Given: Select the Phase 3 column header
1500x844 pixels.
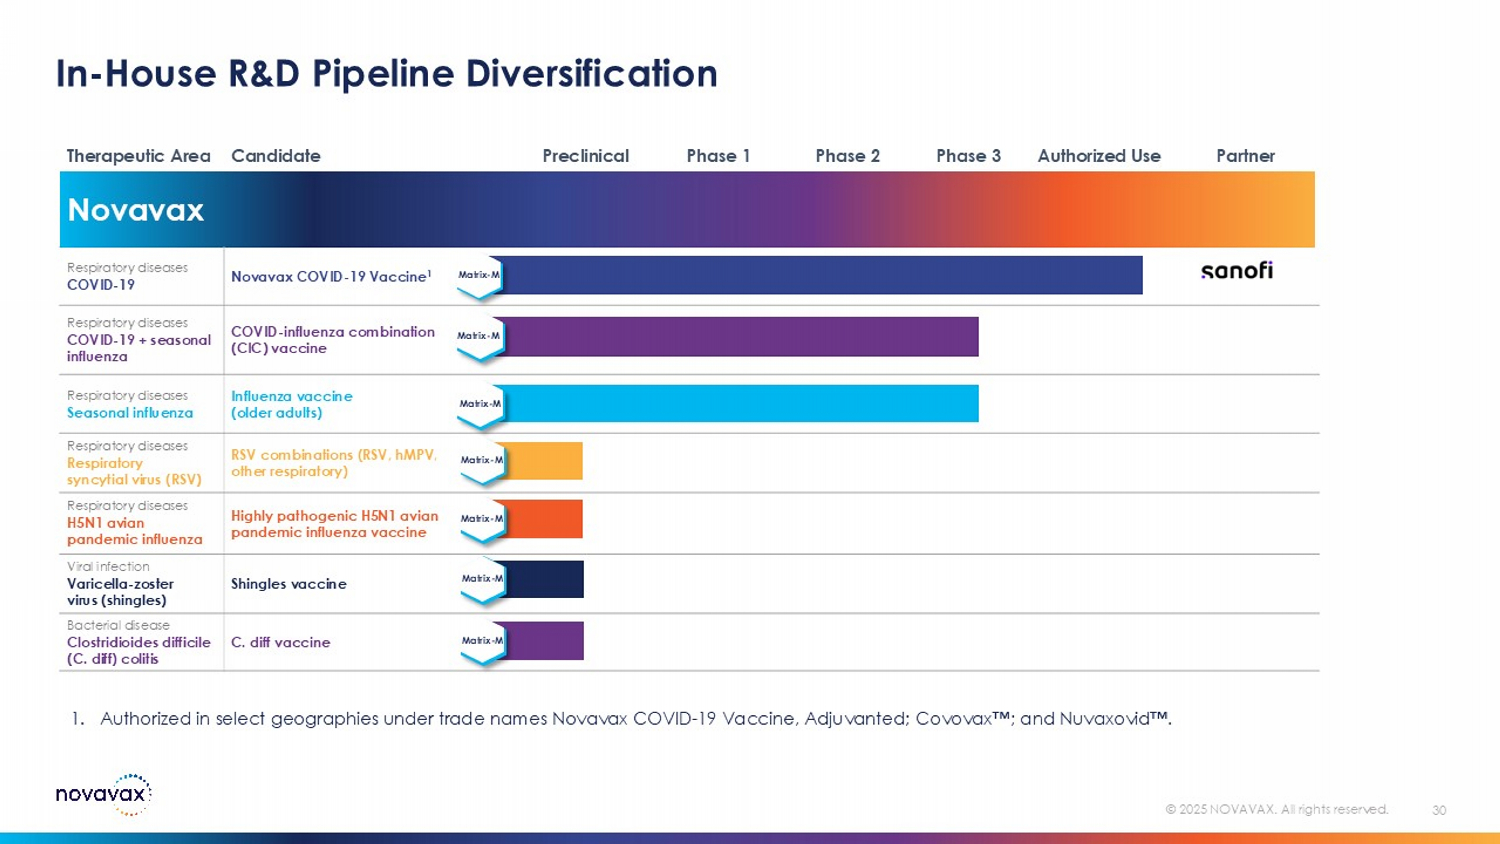Looking at the screenshot, I should [968, 156].
